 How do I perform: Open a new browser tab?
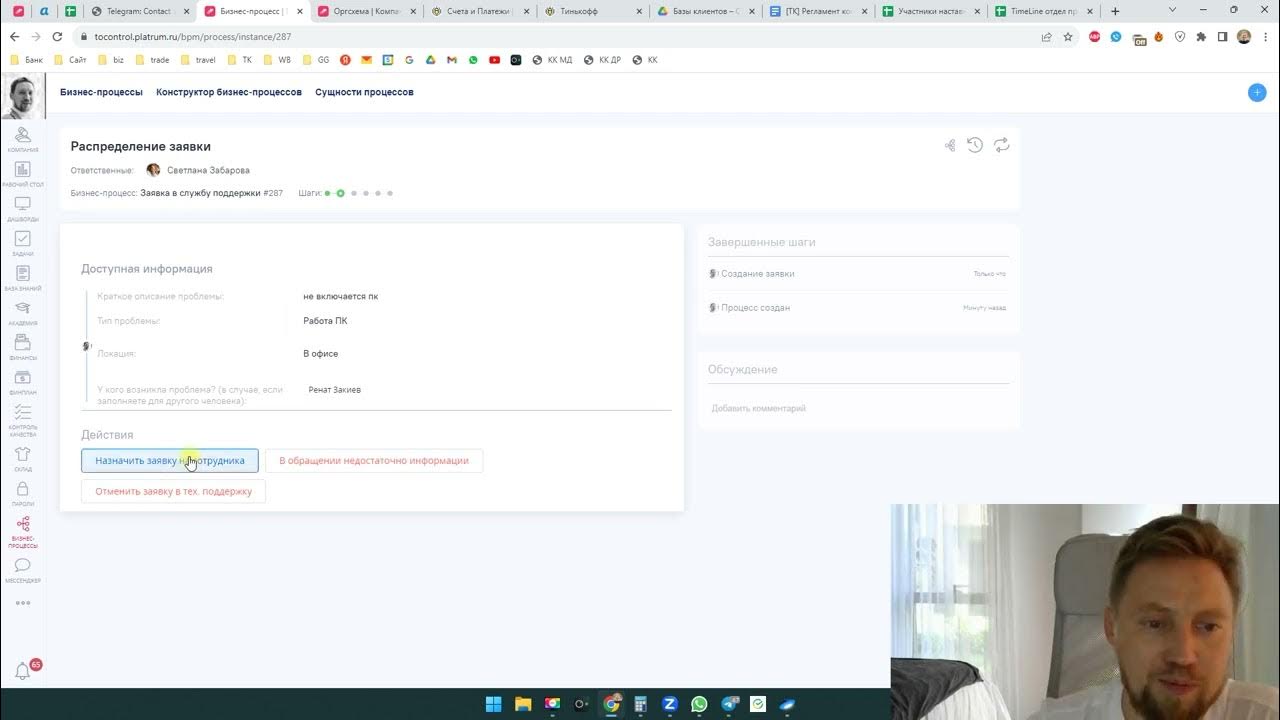coord(1115,11)
